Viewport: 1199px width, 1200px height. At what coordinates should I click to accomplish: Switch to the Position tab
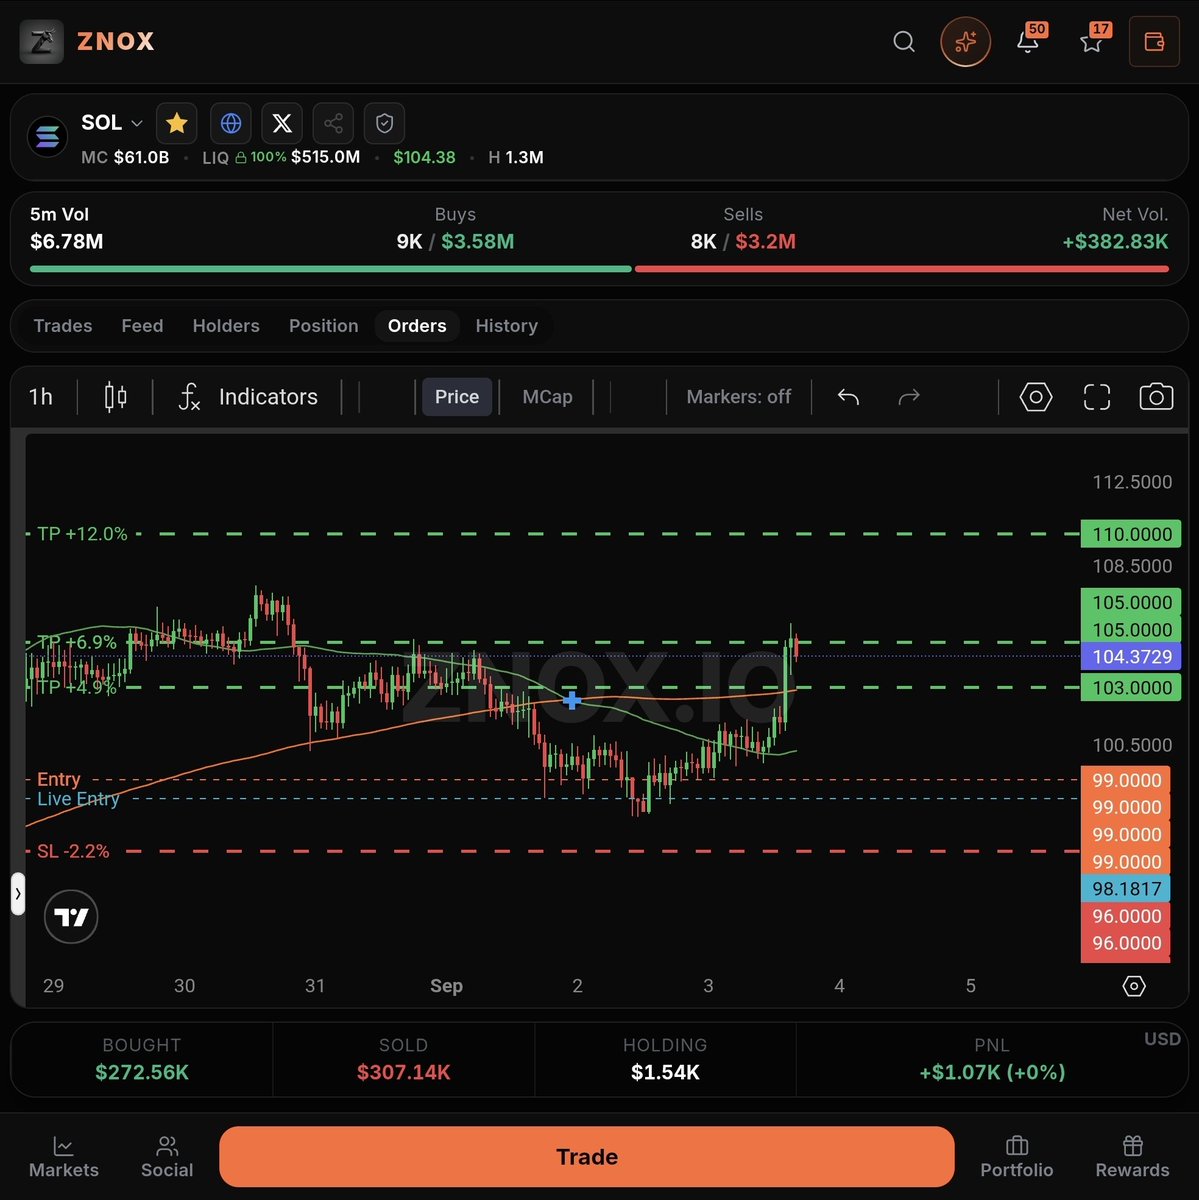click(323, 326)
